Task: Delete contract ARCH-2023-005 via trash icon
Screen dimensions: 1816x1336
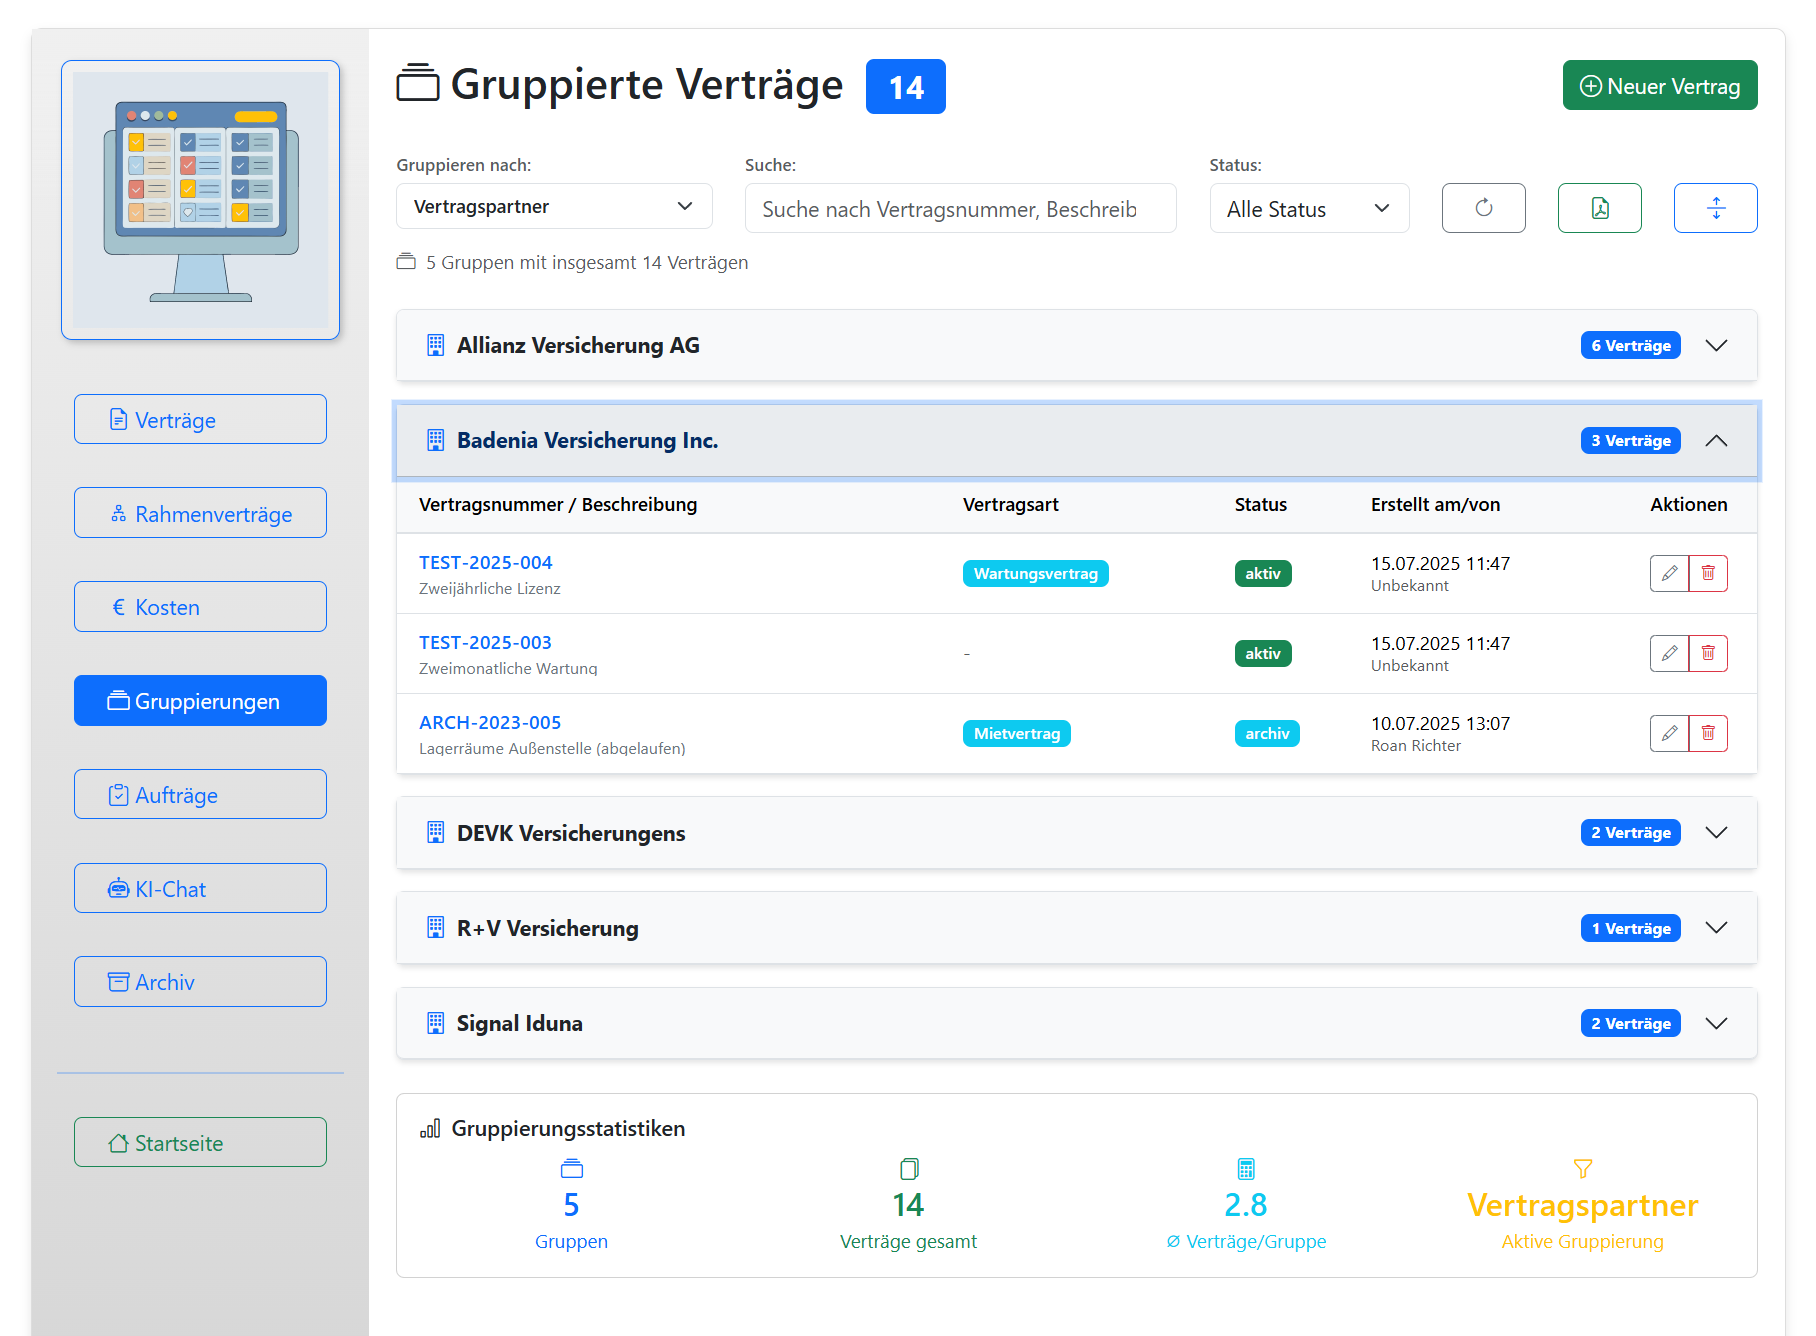Action: click(1708, 733)
